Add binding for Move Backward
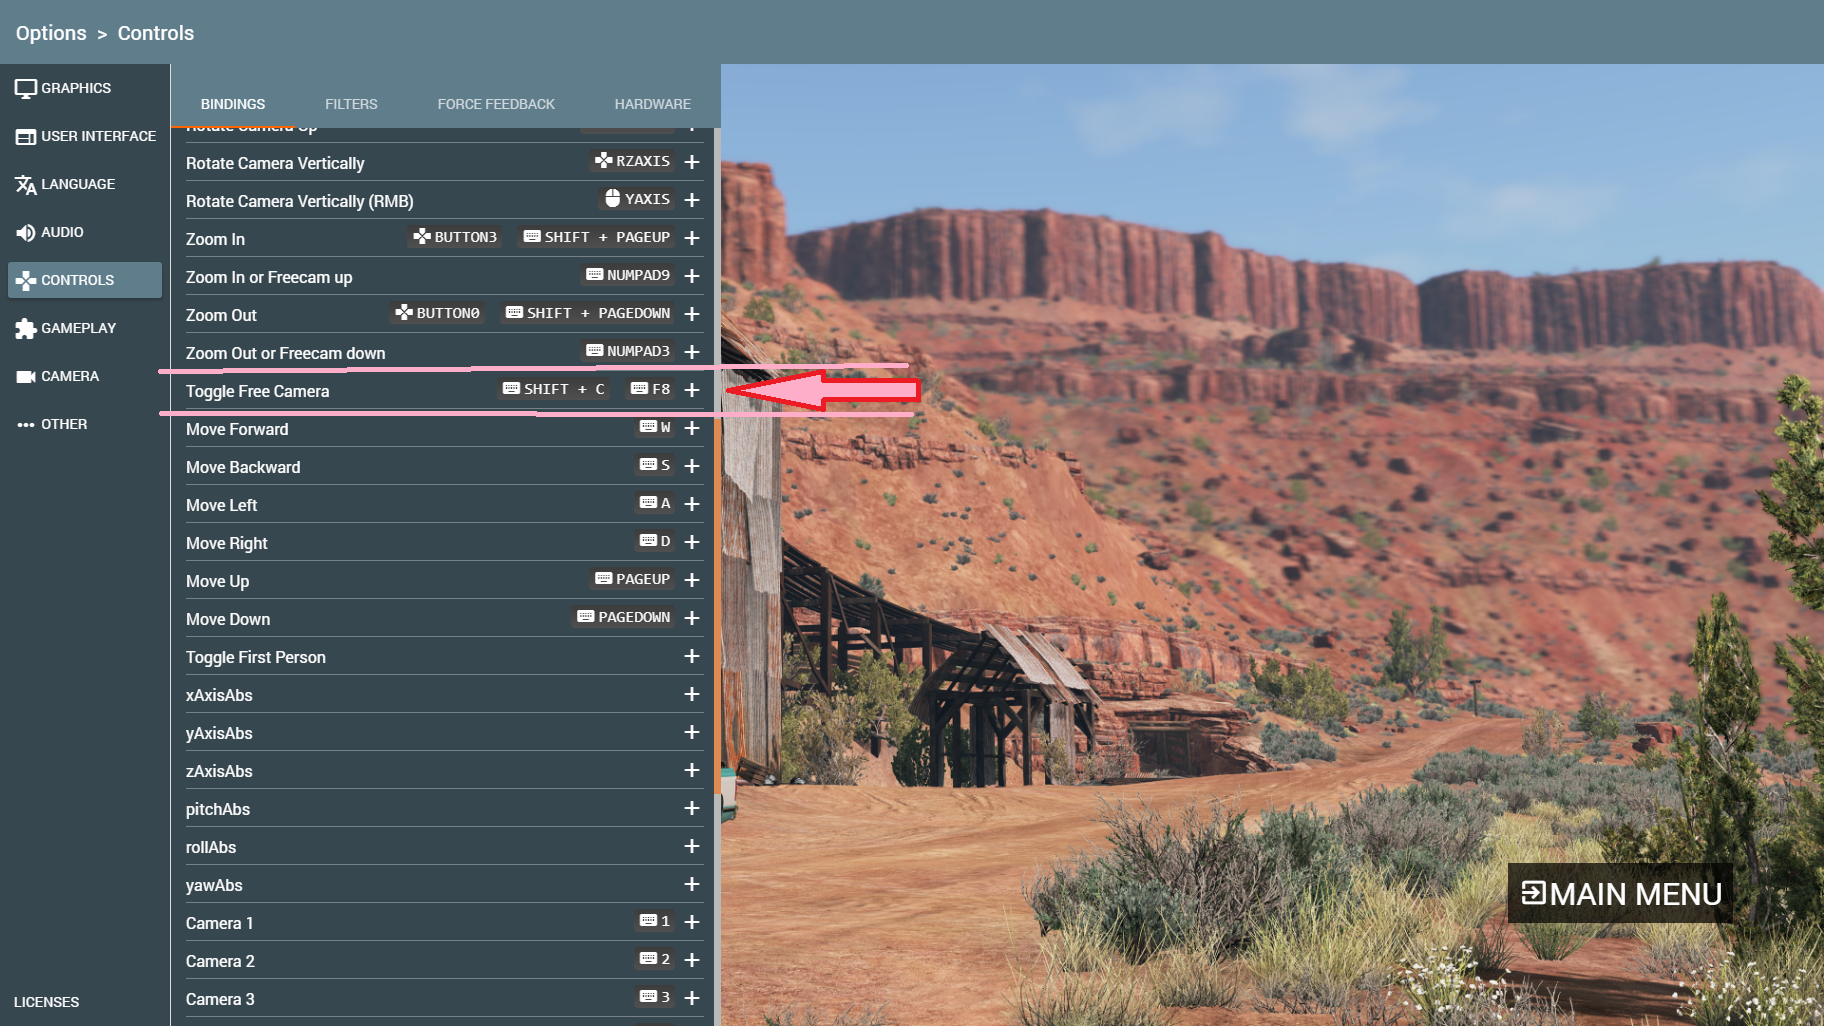 [x=692, y=466]
